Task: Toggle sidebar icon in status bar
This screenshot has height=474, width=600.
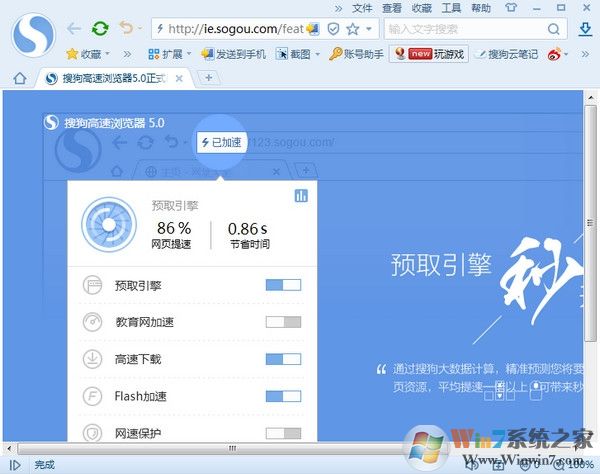Action: [x=15, y=465]
